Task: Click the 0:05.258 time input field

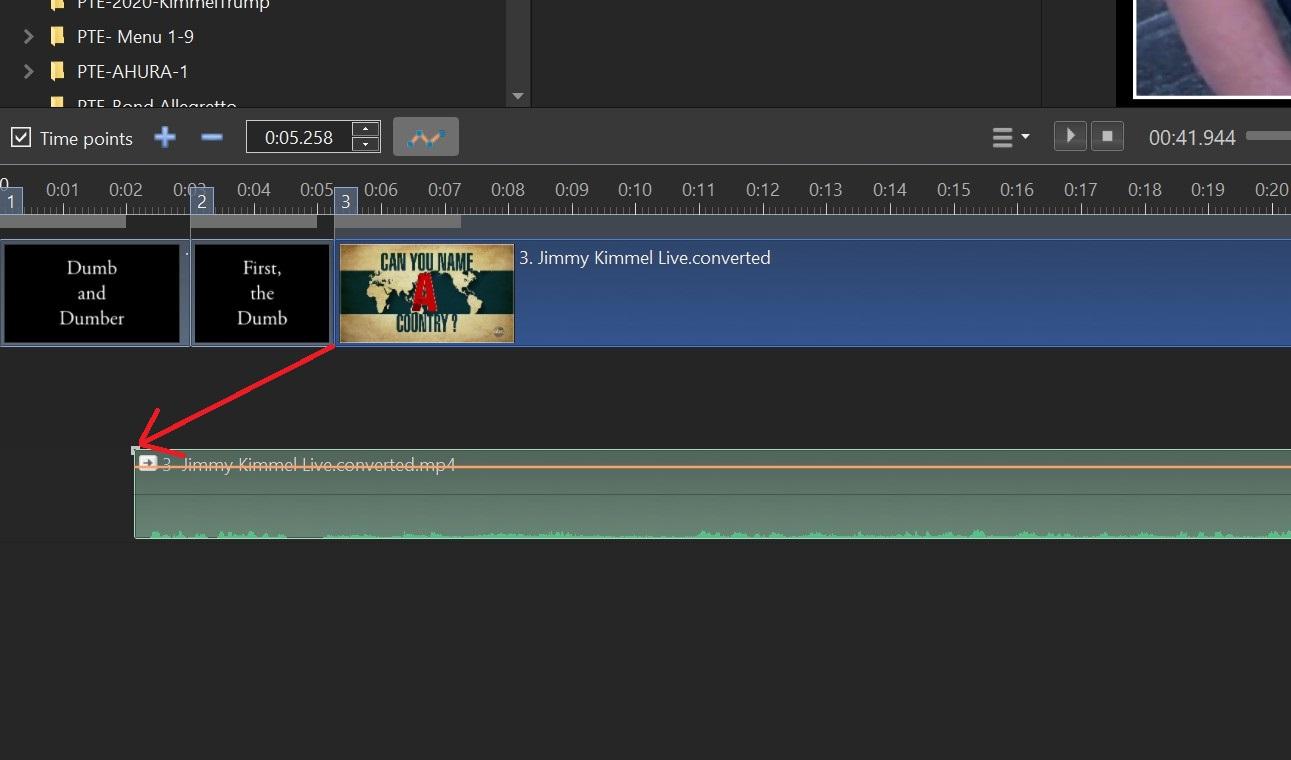Action: pos(299,137)
